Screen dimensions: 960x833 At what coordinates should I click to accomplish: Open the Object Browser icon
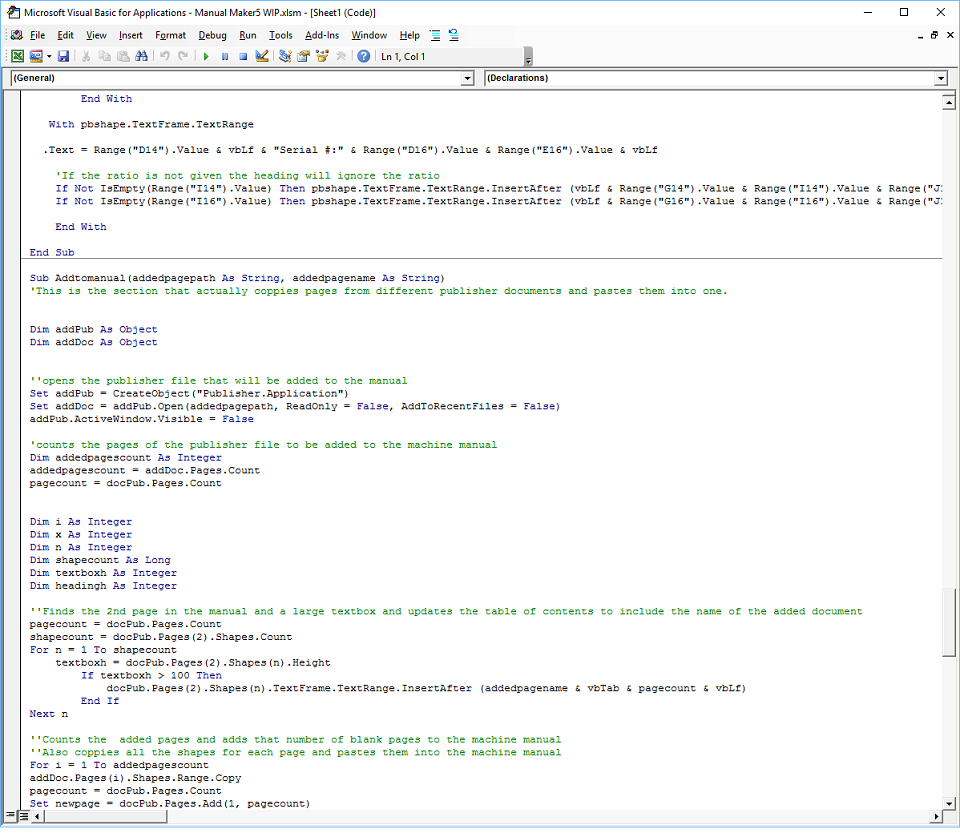[x=323, y=57]
